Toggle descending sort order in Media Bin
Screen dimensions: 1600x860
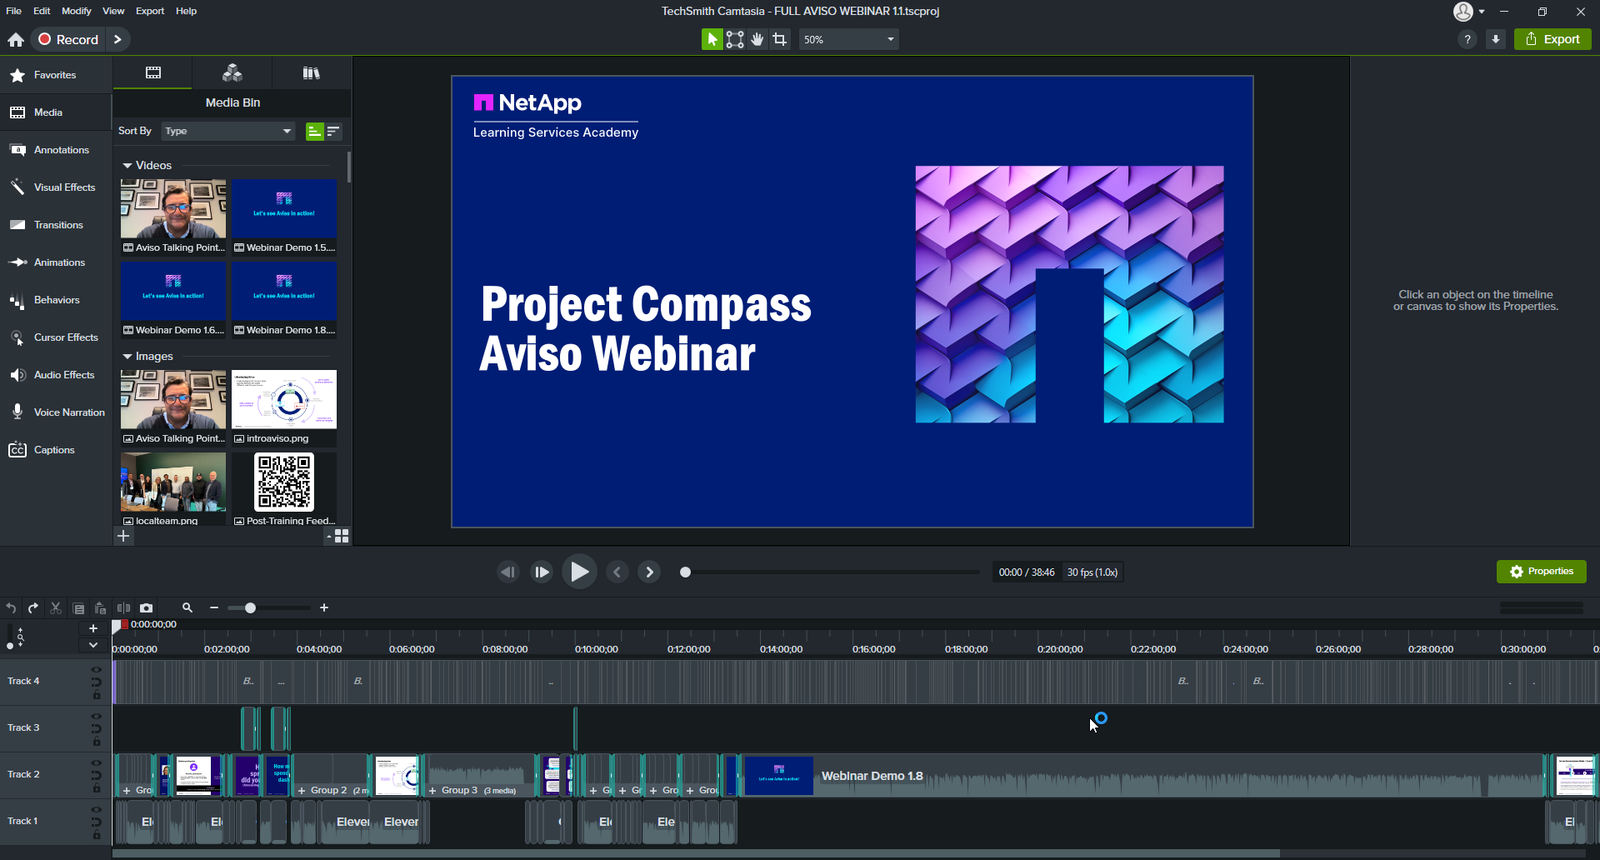coord(333,131)
